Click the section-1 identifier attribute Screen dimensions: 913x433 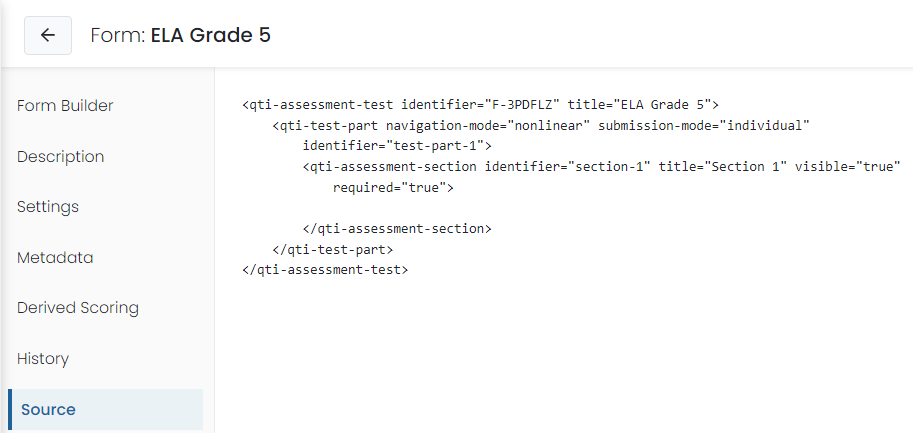(568, 167)
